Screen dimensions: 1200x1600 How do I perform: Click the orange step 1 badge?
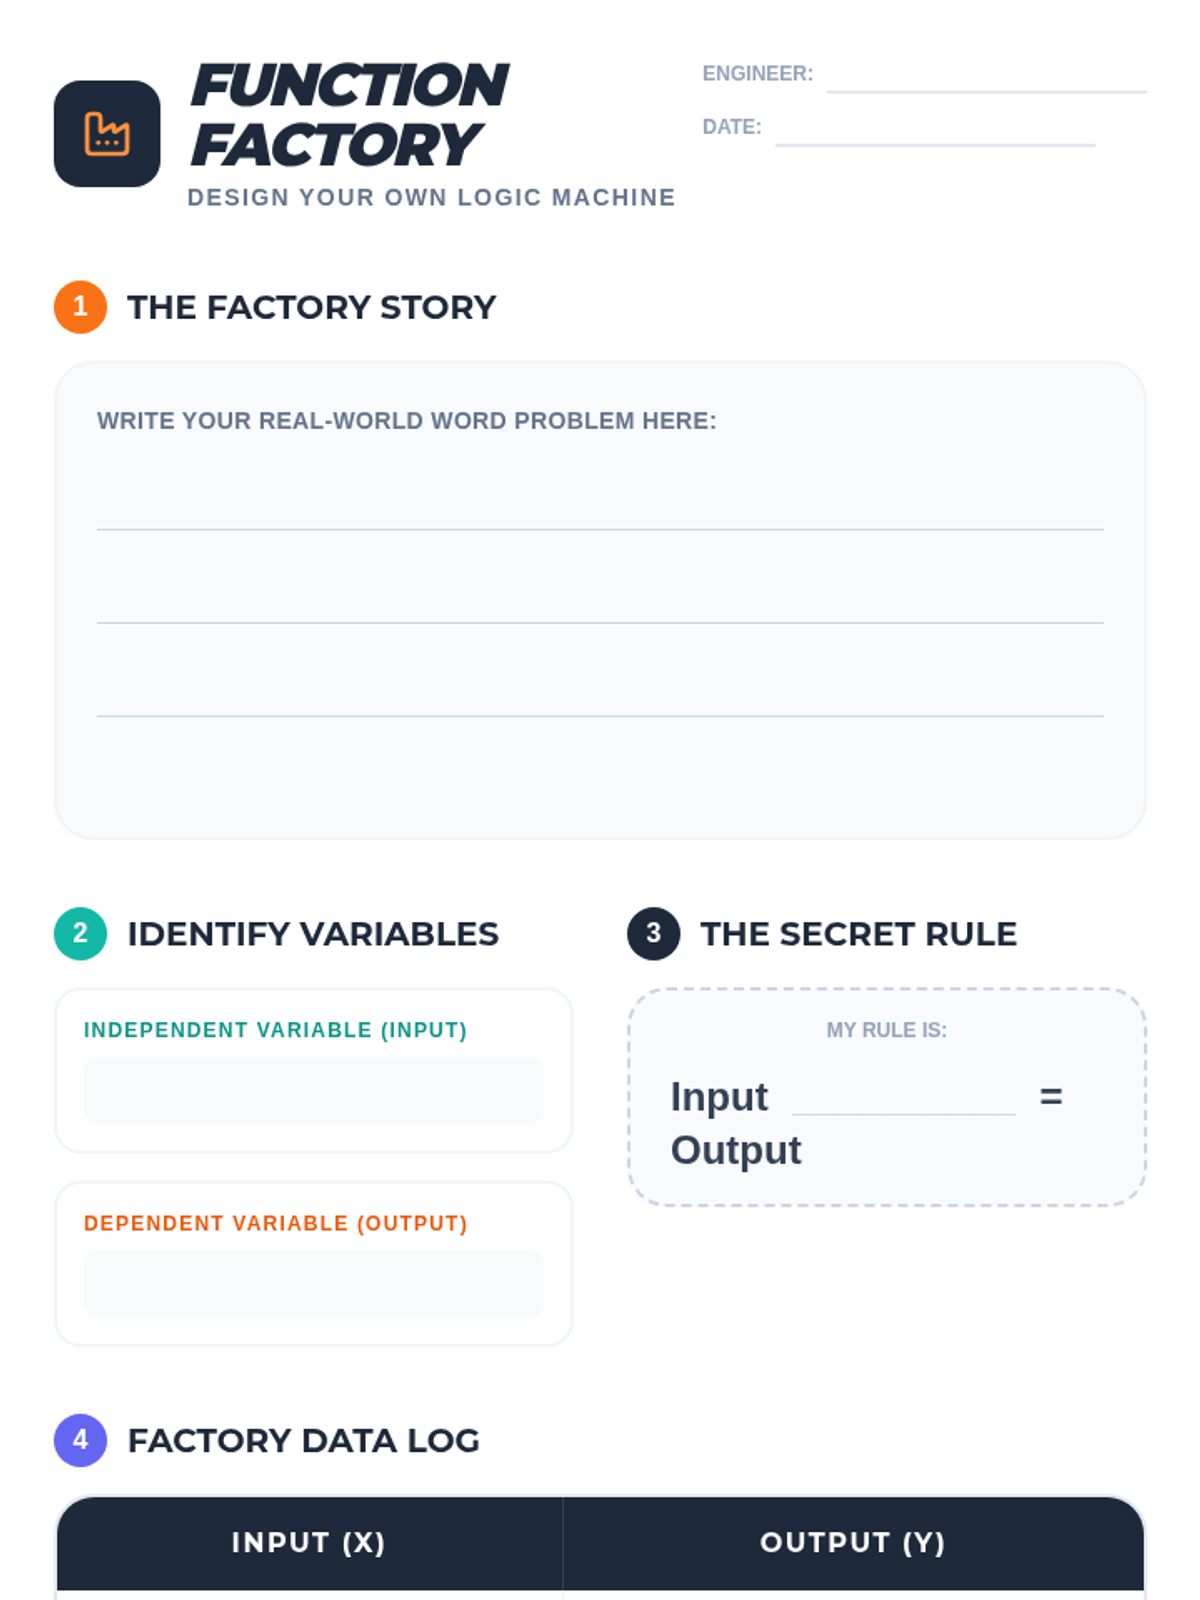click(x=80, y=306)
